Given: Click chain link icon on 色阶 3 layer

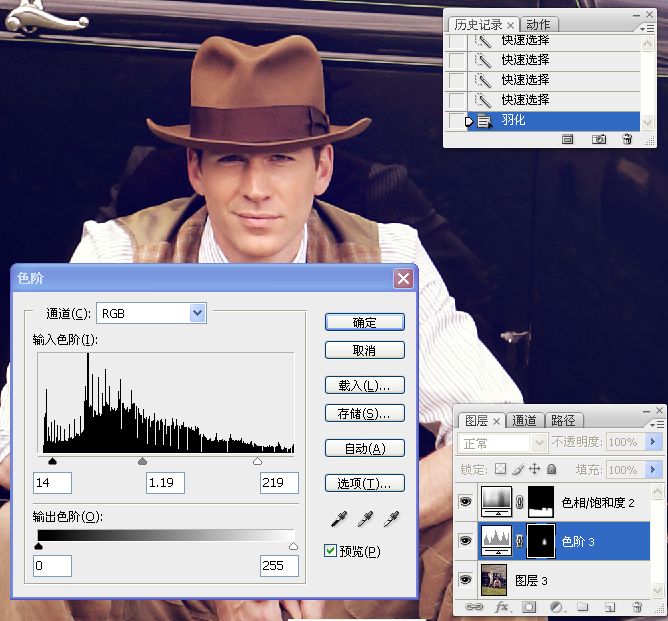Looking at the screenshot, I should click(519, 541).
